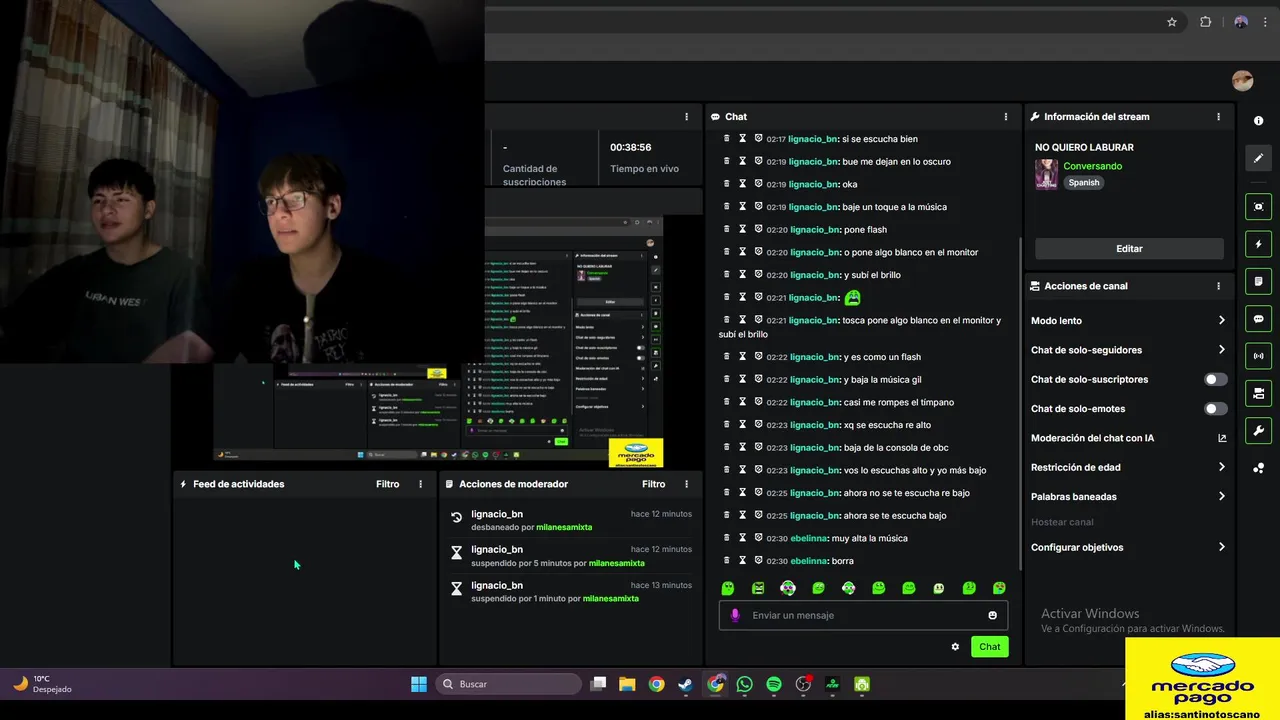
Task: Toggle the moderator actions note icon in sidebar
Action: 1258,282
